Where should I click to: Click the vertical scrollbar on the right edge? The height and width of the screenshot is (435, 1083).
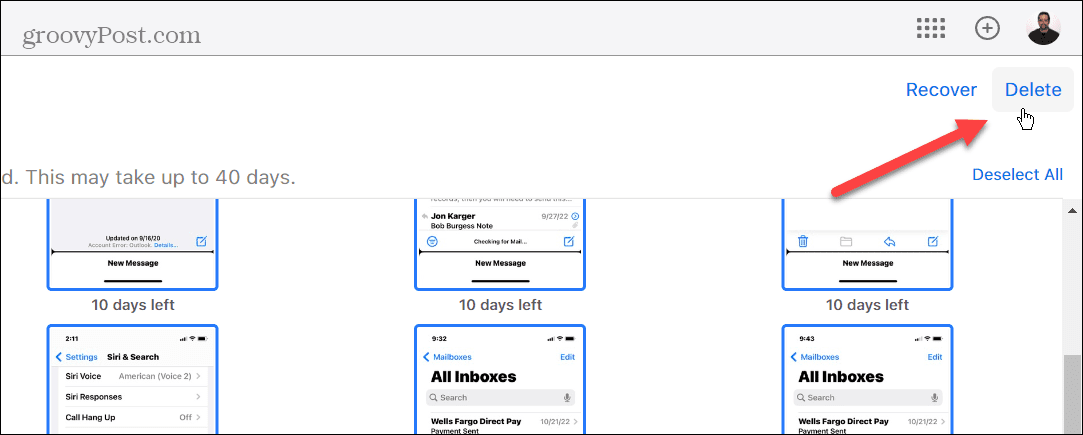click(x=1074, y=390)
